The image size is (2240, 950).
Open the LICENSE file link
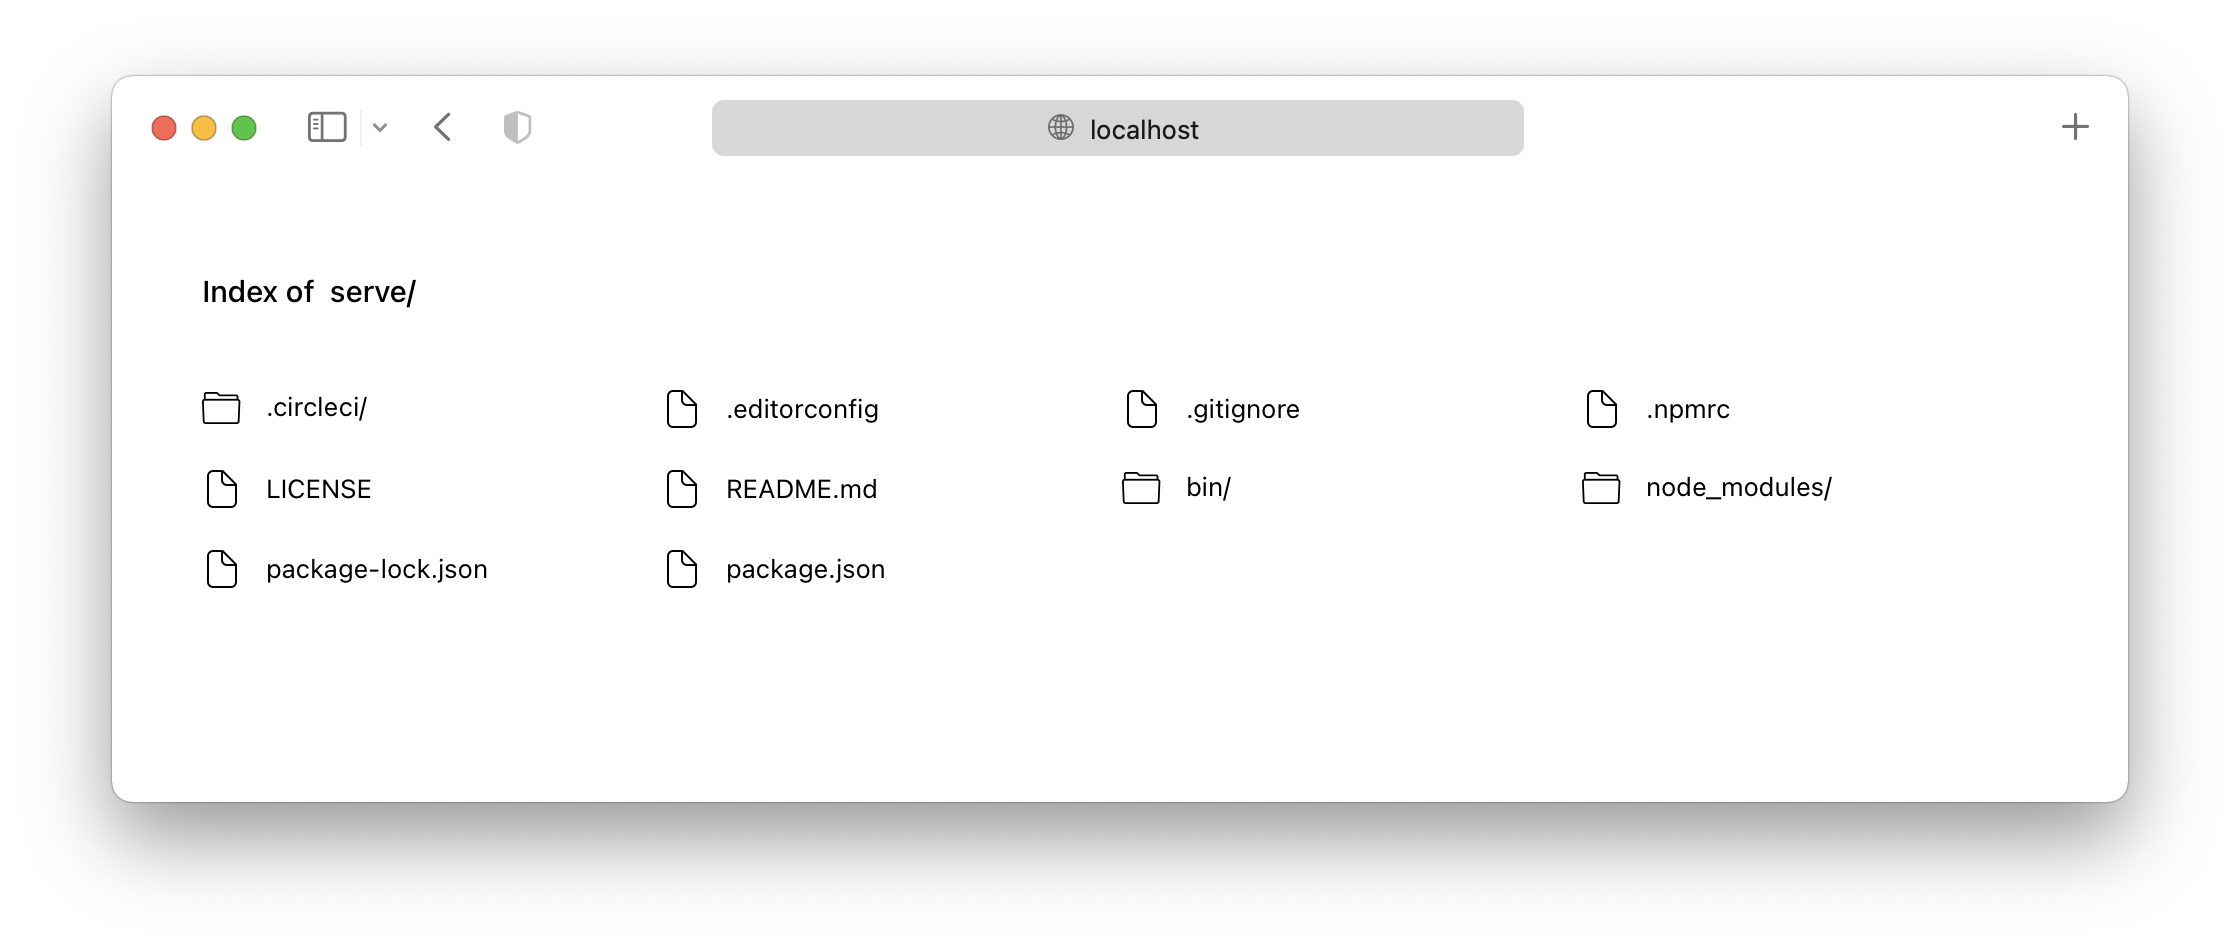(x=318, y=489)
